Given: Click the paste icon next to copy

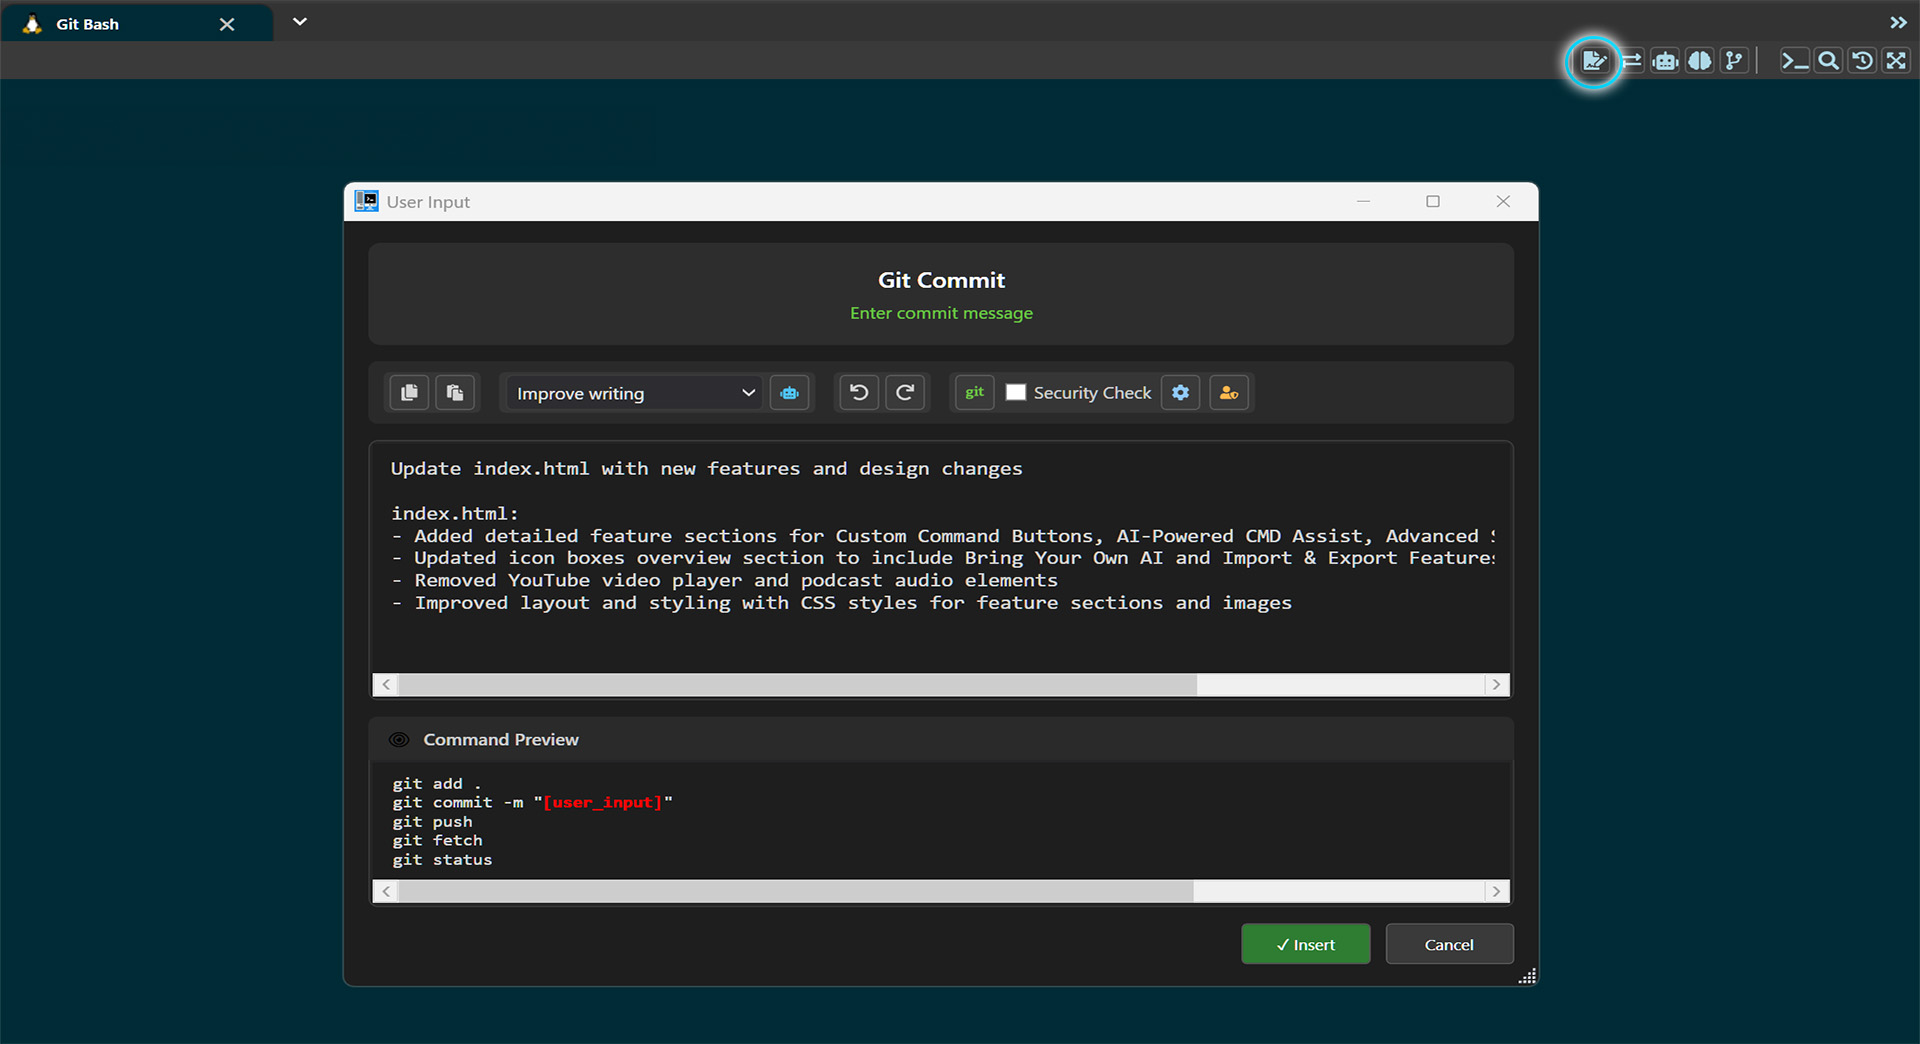Looking at the screenshot, I should click(455, 392).
